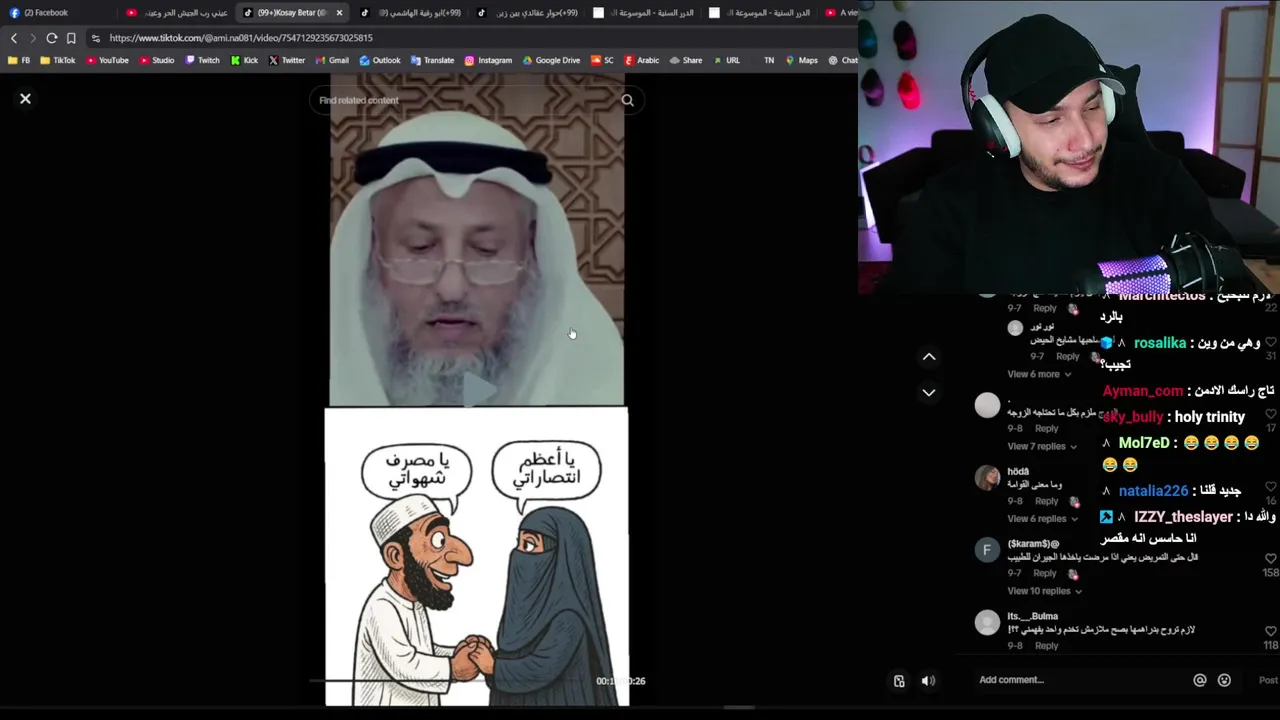The image size is (1280, 720).
Task: Open the emoji picker in comment box
Action: 1224,680
